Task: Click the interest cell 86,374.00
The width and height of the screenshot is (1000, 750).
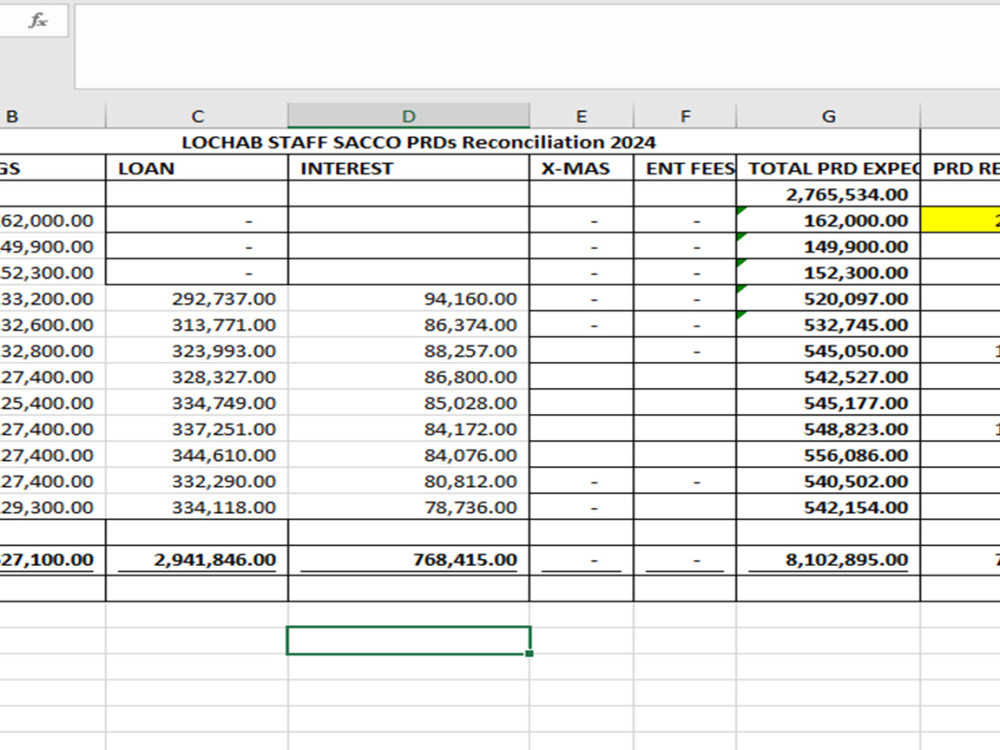Action: (x=409, y=325)
